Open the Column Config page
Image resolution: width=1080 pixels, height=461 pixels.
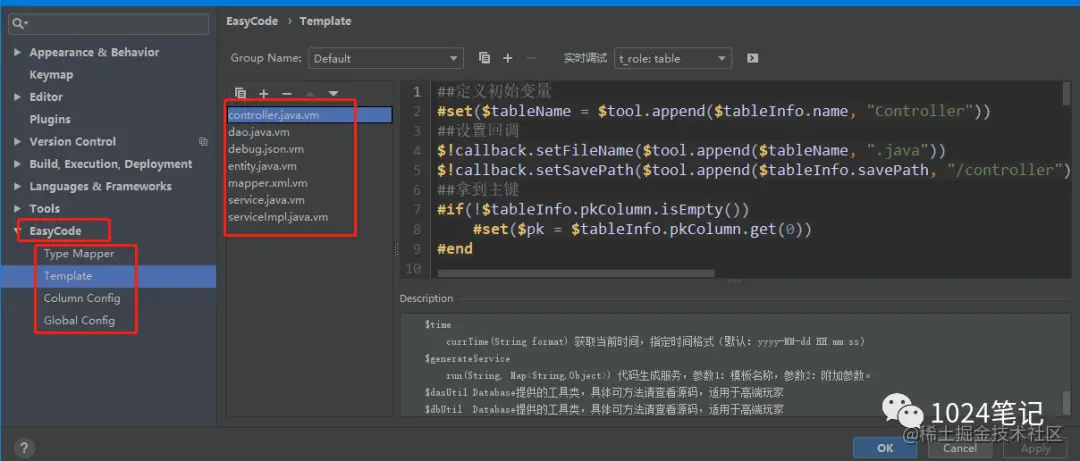pyautogui.click(x=82, y=298)
